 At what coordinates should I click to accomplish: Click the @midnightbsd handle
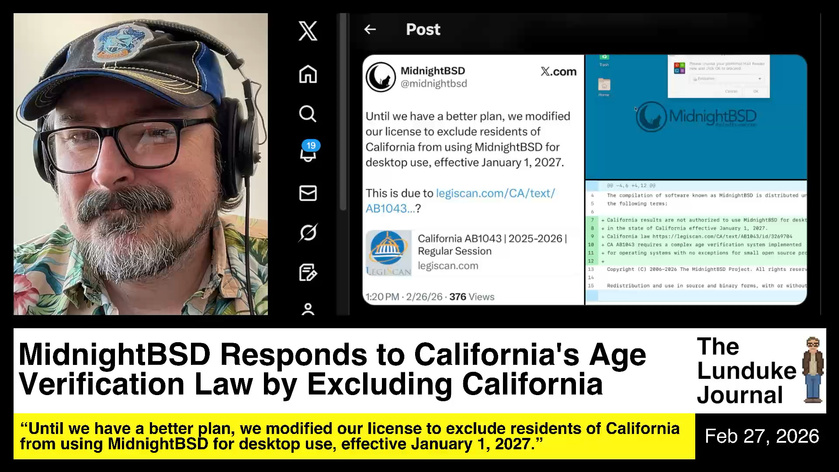[434, 84]
